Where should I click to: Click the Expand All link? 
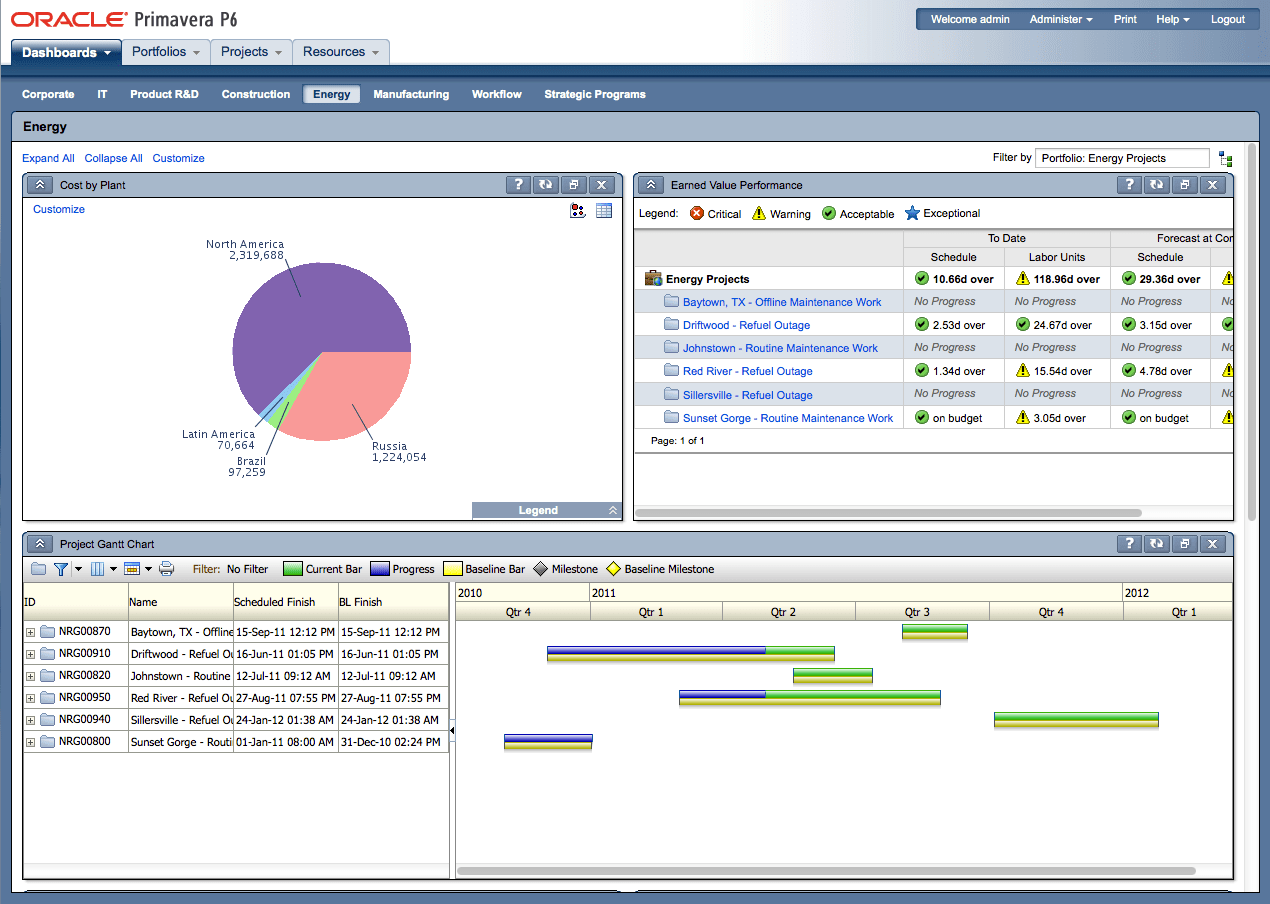pos(48,158)
